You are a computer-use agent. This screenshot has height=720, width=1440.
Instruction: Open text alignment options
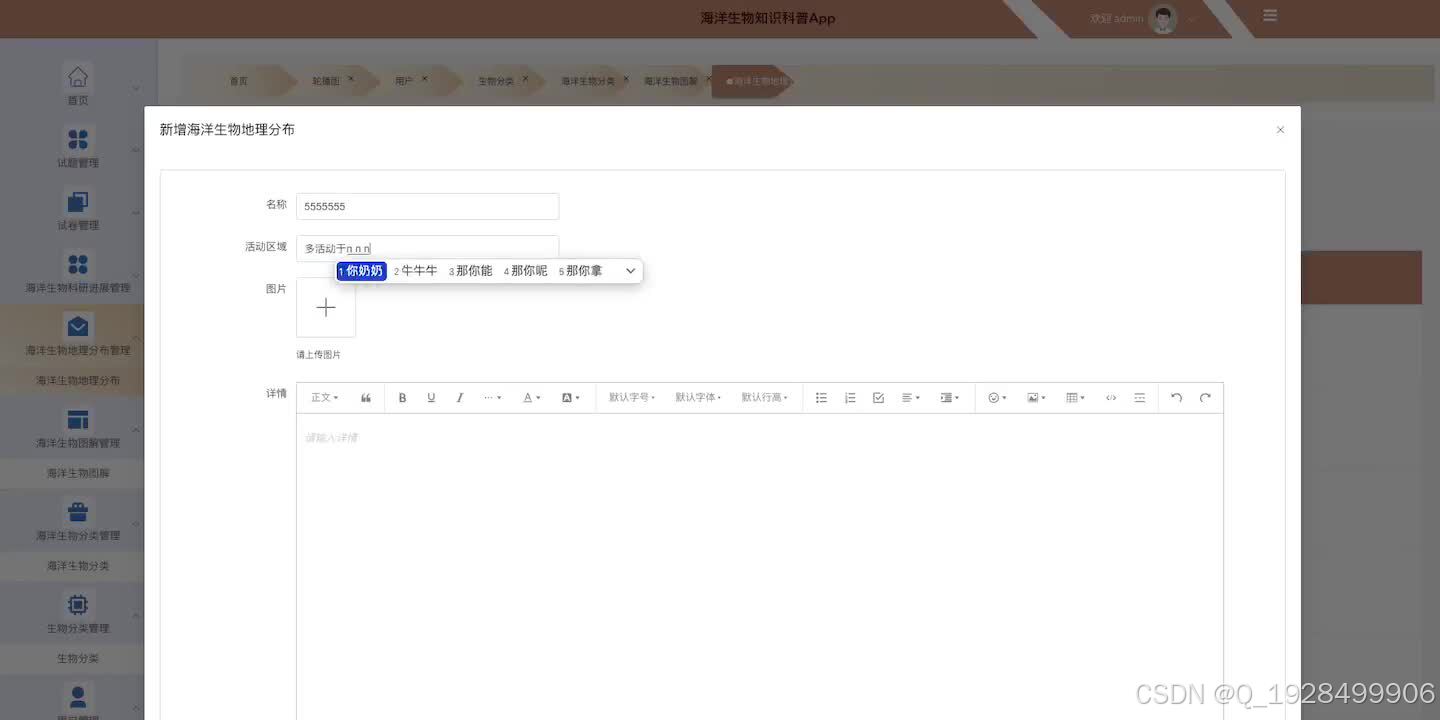910,398
